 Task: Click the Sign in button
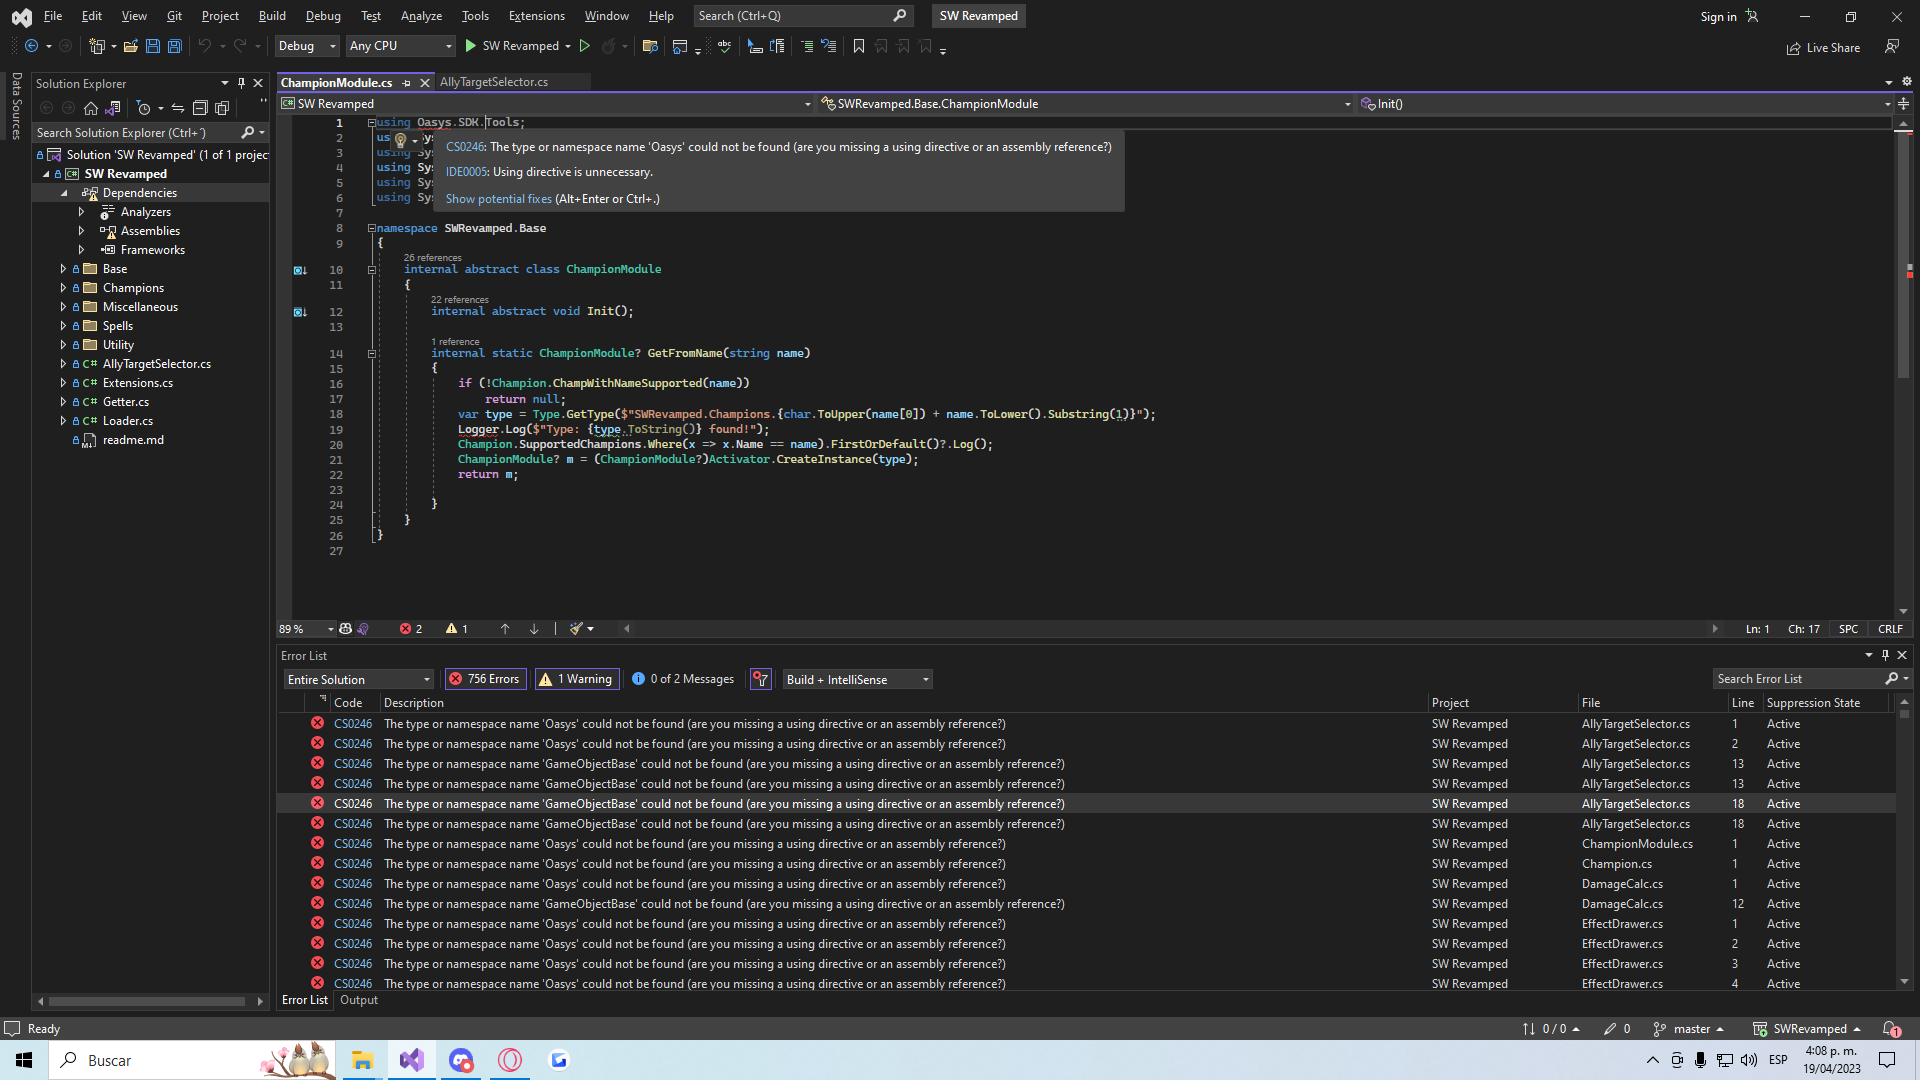(1718, 16)
